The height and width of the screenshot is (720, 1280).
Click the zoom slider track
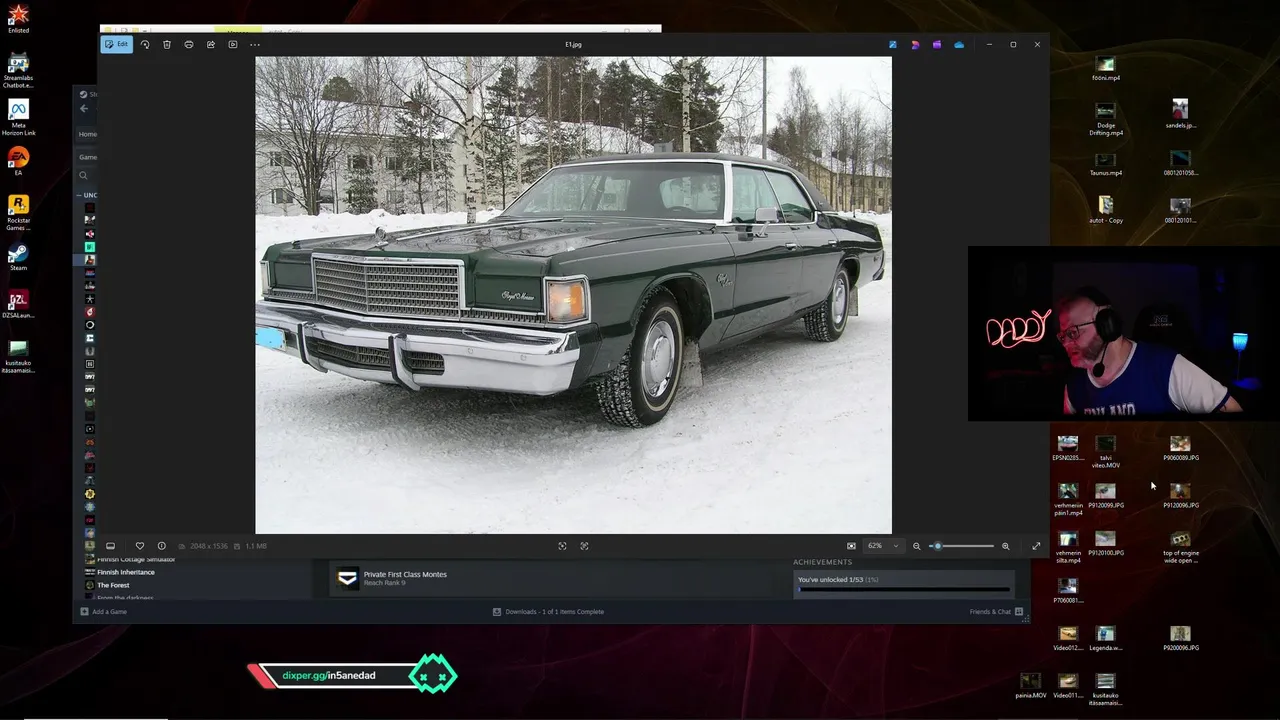[963, 546]
